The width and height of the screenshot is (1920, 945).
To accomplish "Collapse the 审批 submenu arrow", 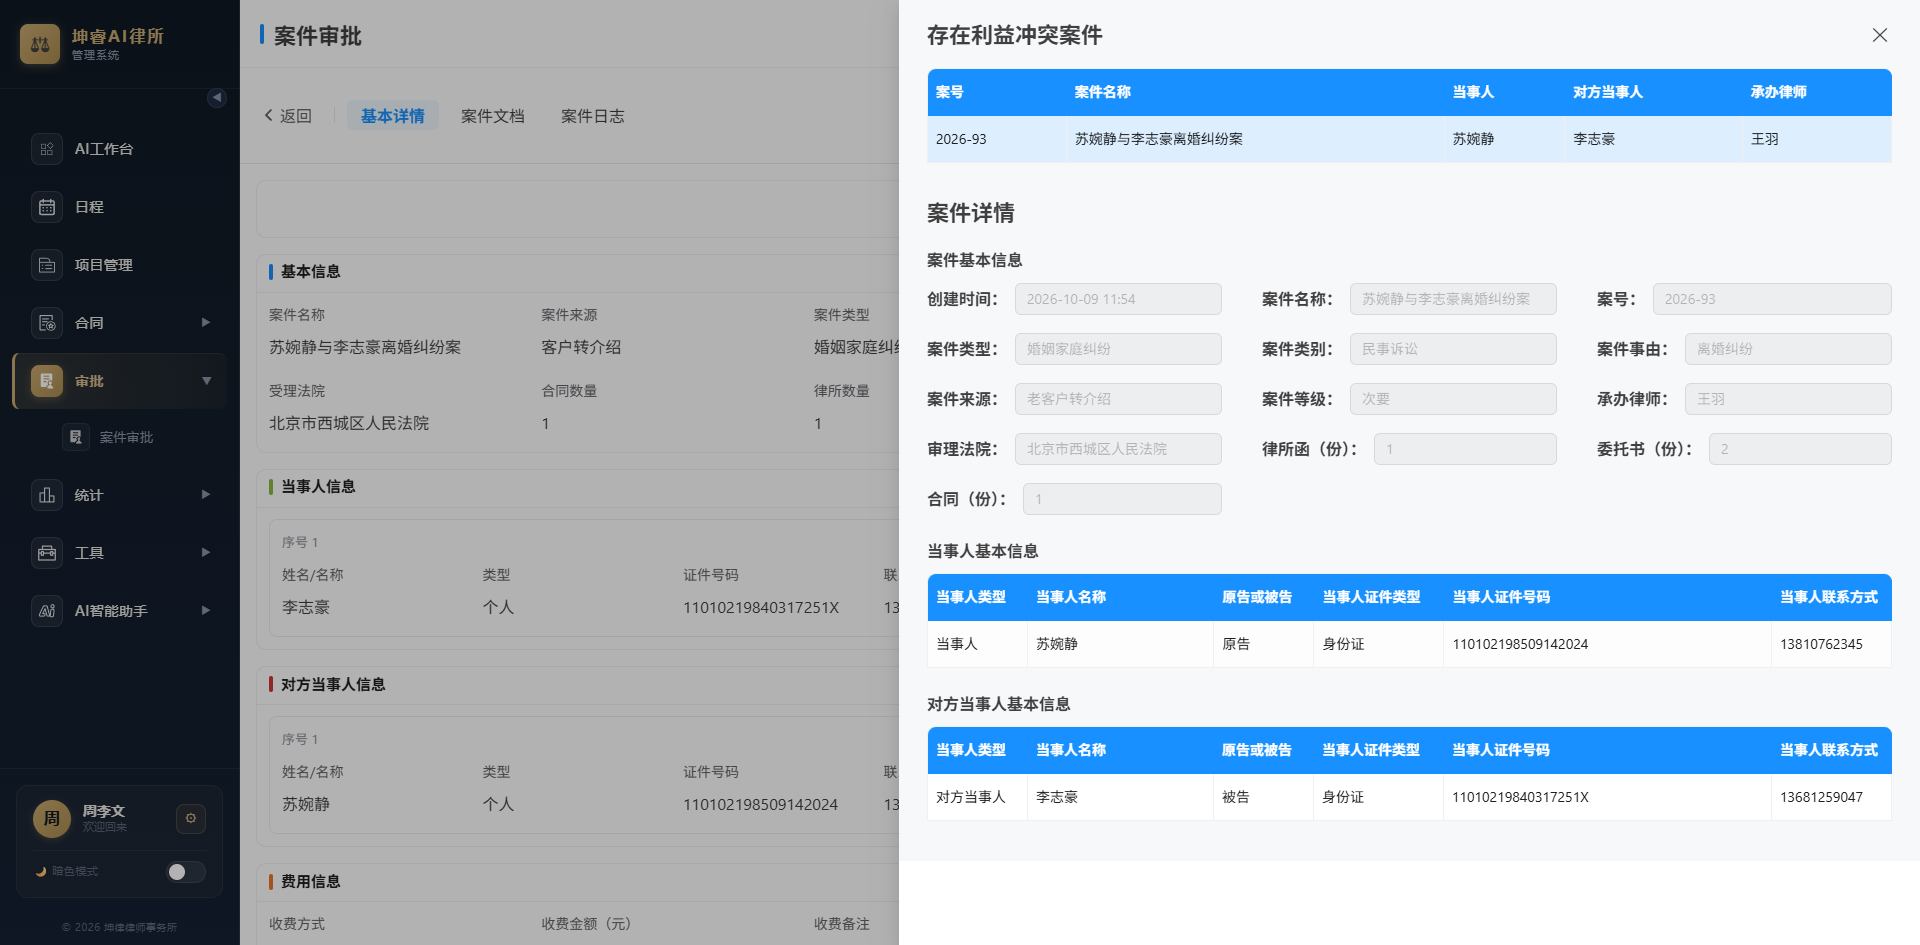I will 206,381.
